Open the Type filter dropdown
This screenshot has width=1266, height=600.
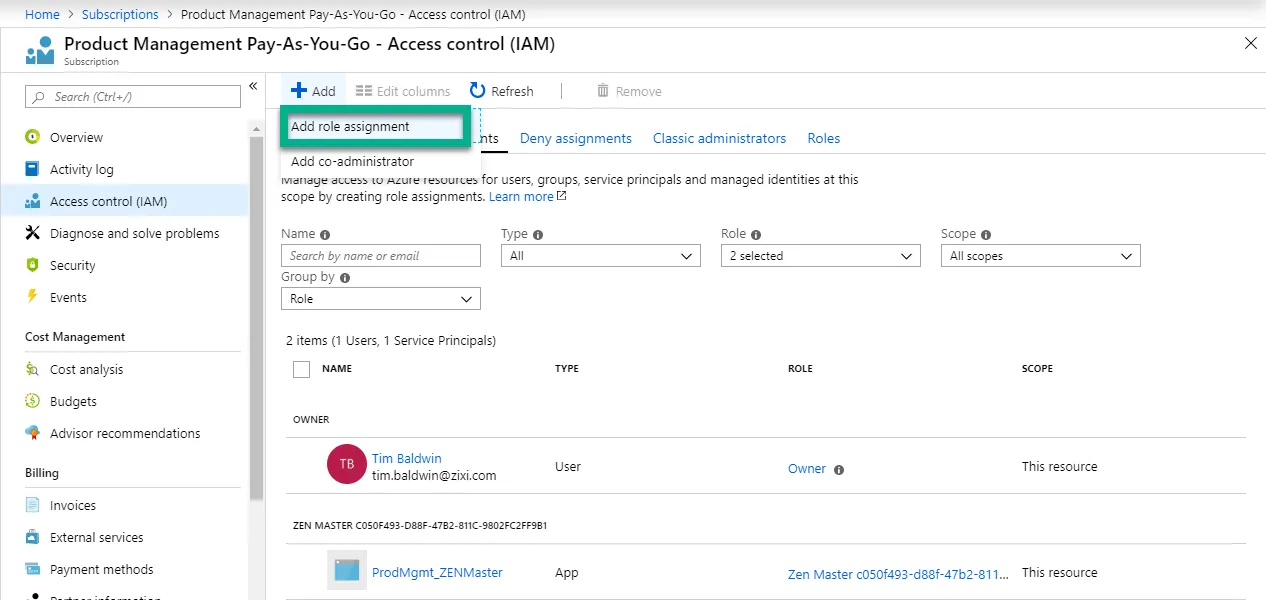(600, 256)
